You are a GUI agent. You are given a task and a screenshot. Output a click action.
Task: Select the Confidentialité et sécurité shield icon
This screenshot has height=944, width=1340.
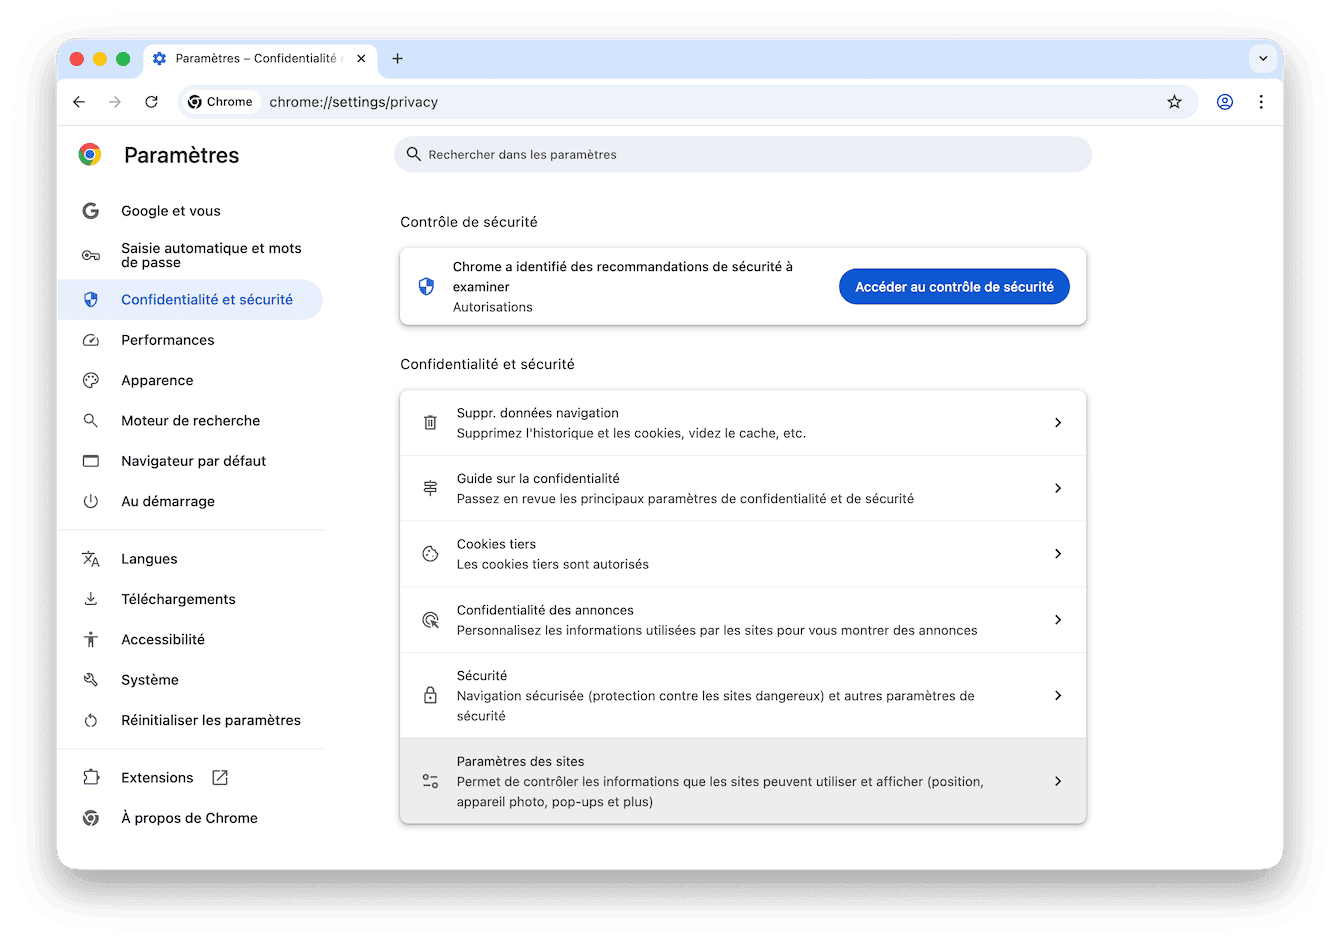pos(91,299)
